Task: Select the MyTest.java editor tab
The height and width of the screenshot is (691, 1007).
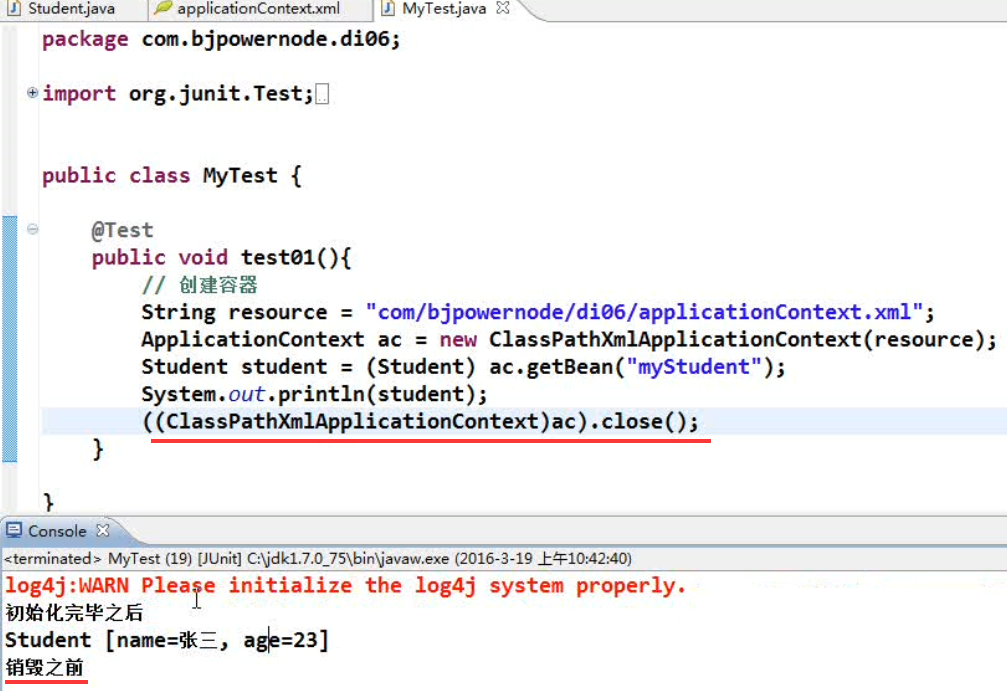Action: [444, 9]
